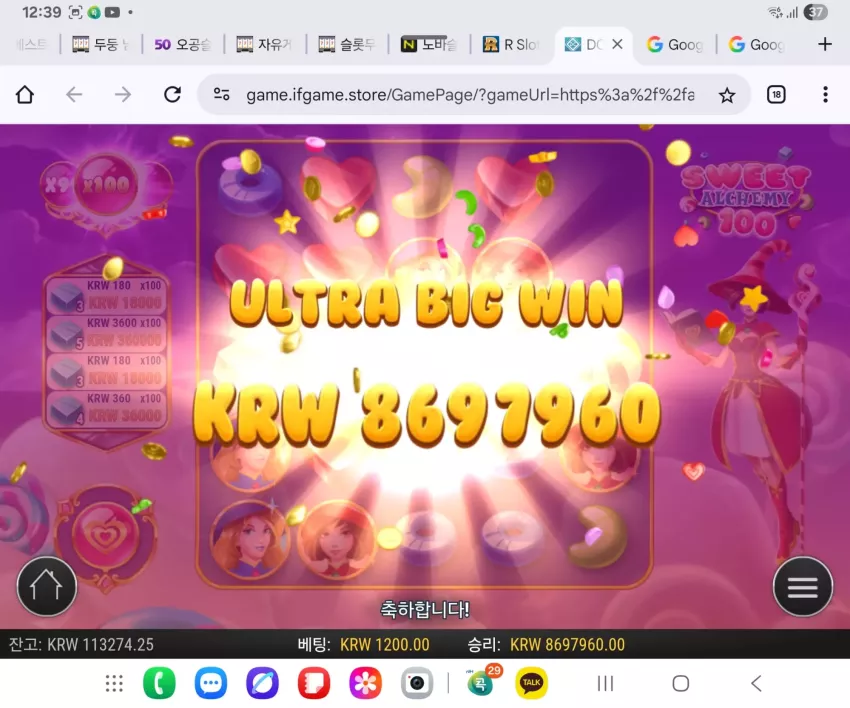This screenshot has height=708, width=850.
Task: Tap the Android back navigation button
Action: (756, 684)
